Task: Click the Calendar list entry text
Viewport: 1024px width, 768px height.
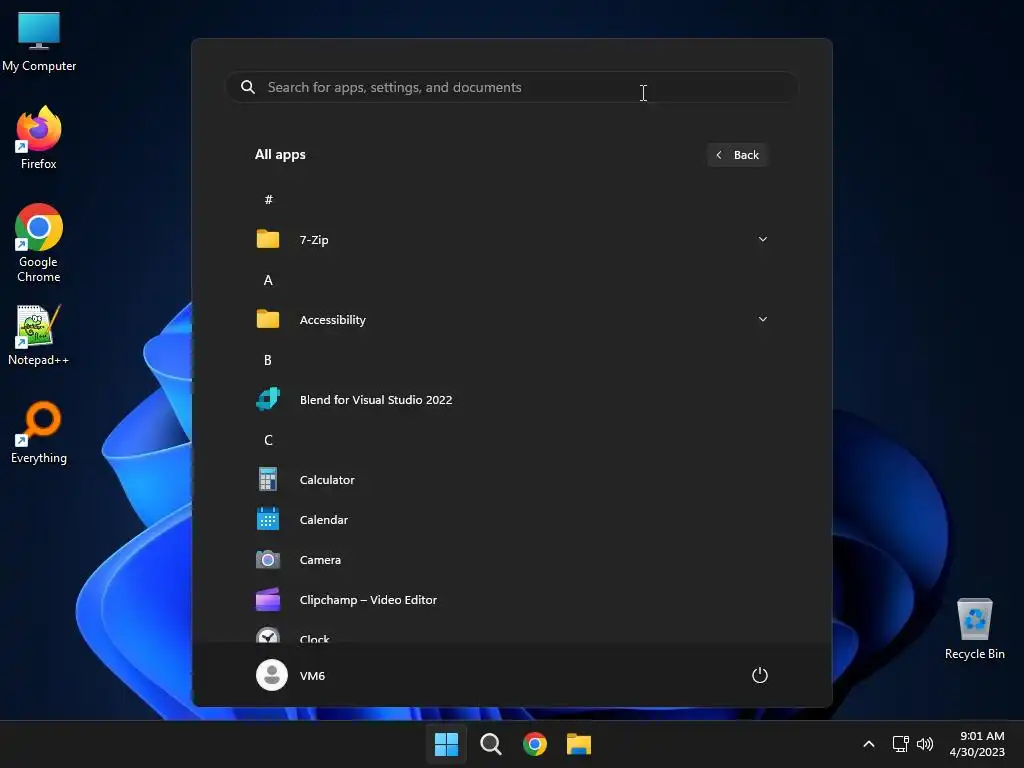Action: pyautogui.click(x=324, y=520)
